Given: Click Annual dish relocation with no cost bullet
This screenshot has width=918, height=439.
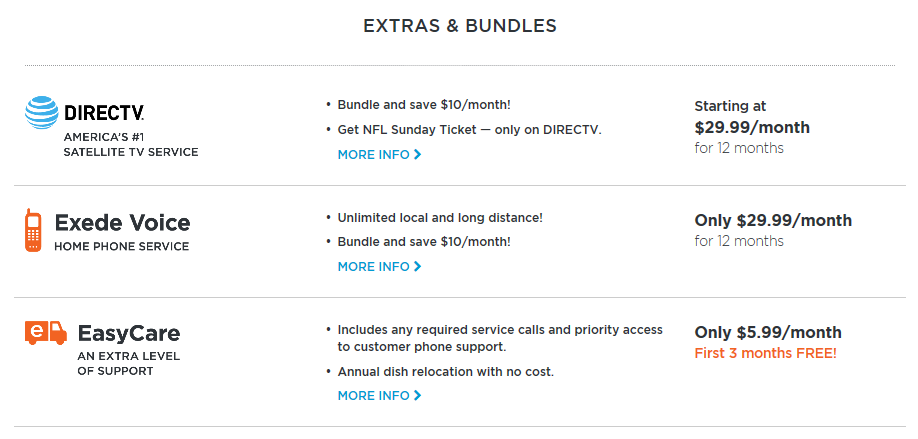Looking at the screenshot, I should (446, 372).
